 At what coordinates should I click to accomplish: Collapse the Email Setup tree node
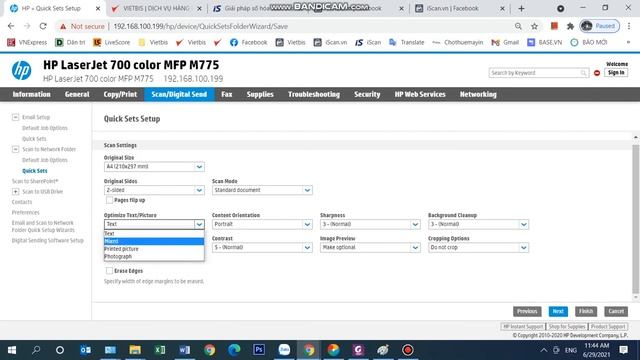point(16,117)
